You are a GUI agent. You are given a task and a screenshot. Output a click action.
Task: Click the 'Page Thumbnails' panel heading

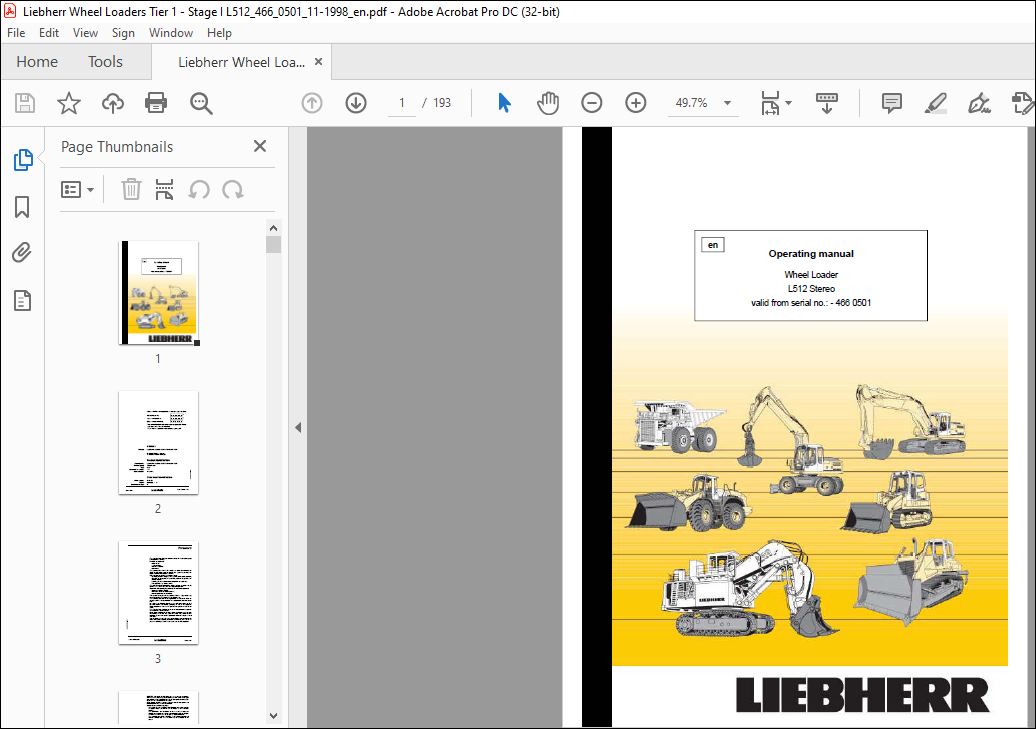pos(117,147)
